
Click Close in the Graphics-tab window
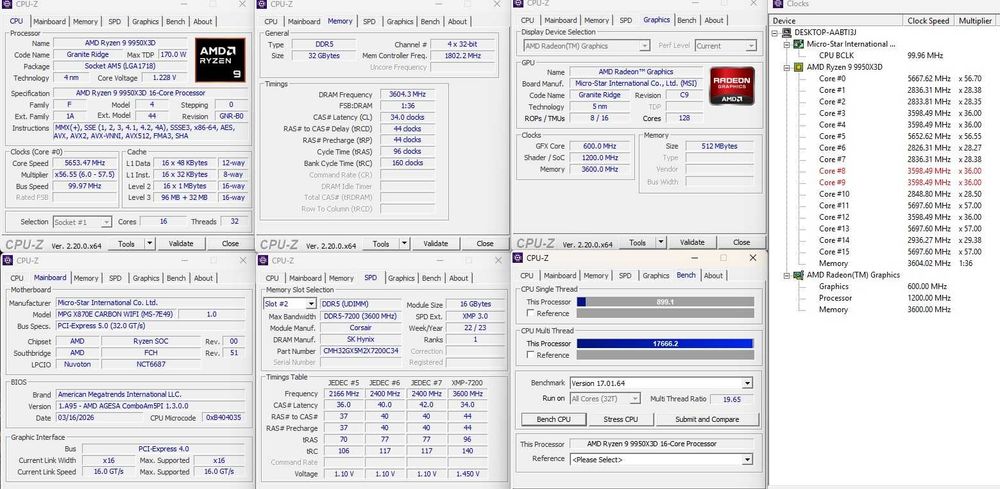pos(742,242)
